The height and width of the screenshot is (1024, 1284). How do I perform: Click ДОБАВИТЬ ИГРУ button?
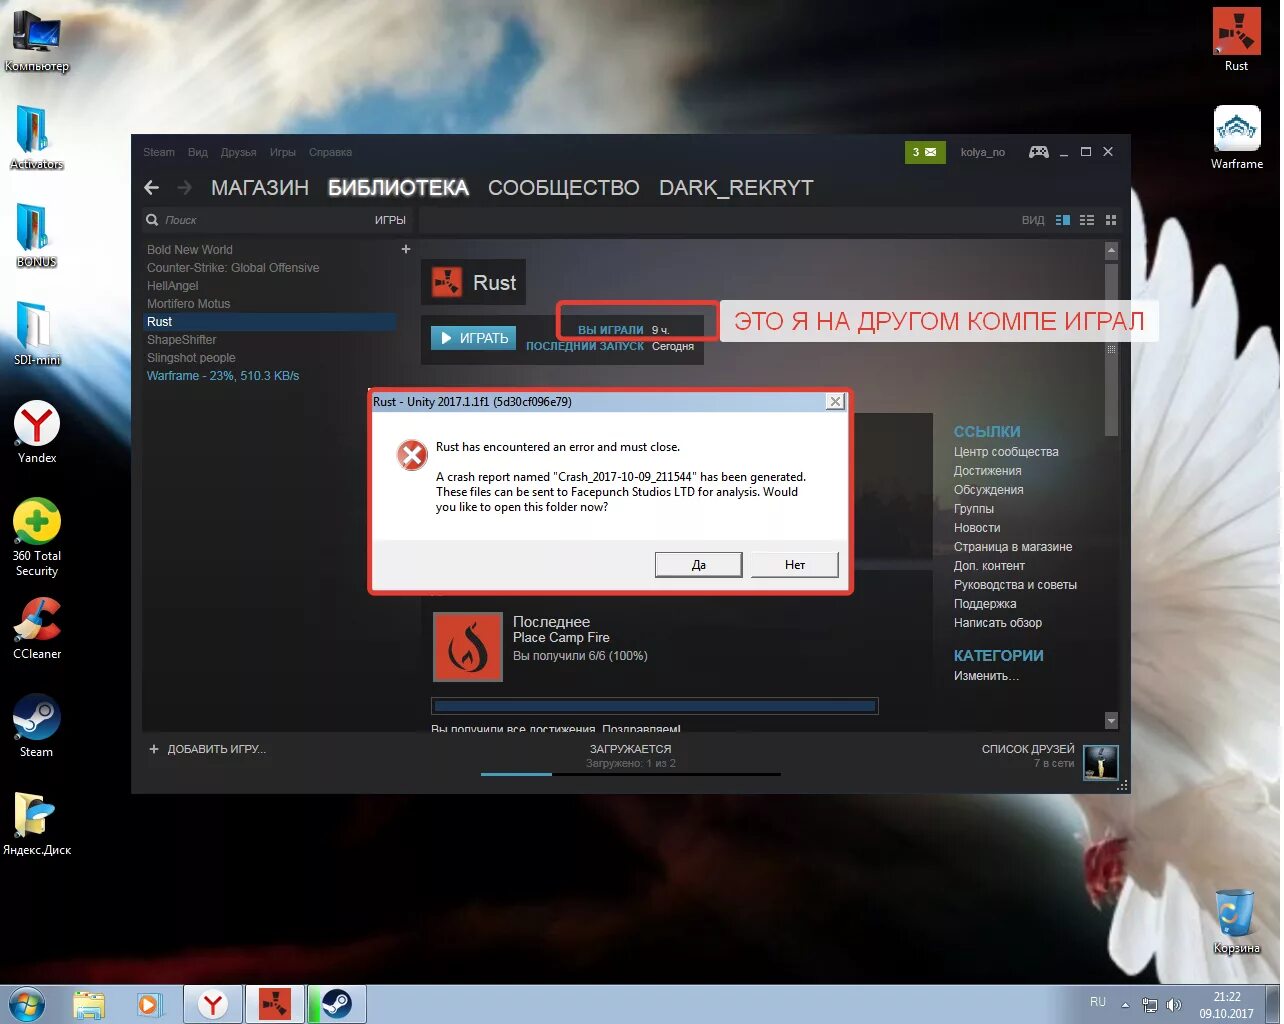tap(207, 749)
